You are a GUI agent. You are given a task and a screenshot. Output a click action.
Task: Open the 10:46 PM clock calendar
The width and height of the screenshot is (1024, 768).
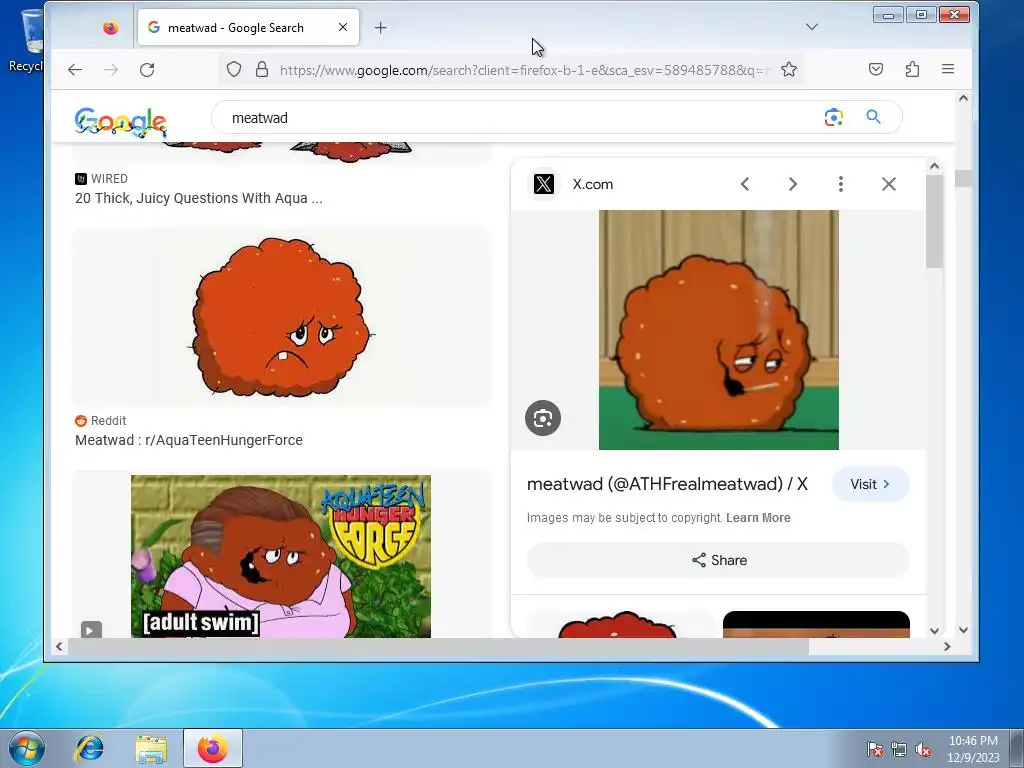pos(973,749)
